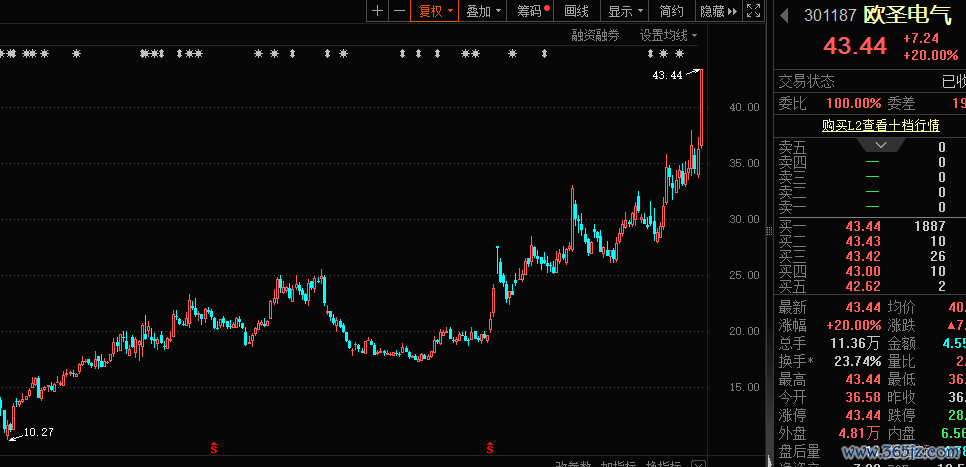Toggle the 简约 simple mode
966x467 pixels.
pos(671,11)
